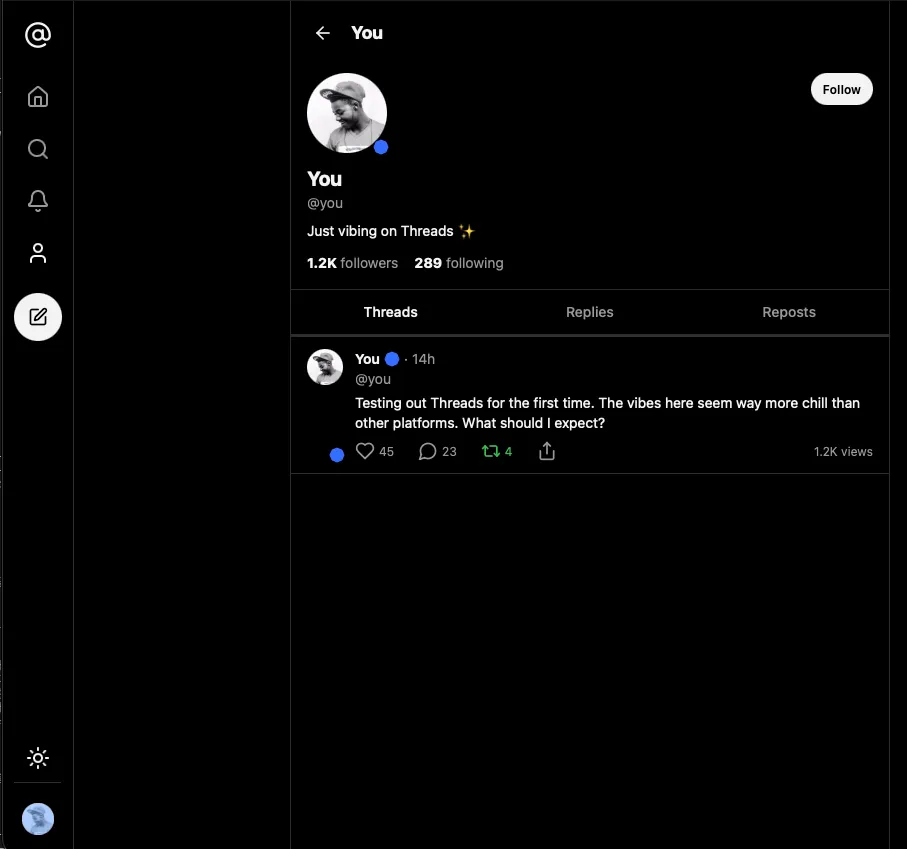Click the You title in top header
907x849 pixels.
coord(367,33)
